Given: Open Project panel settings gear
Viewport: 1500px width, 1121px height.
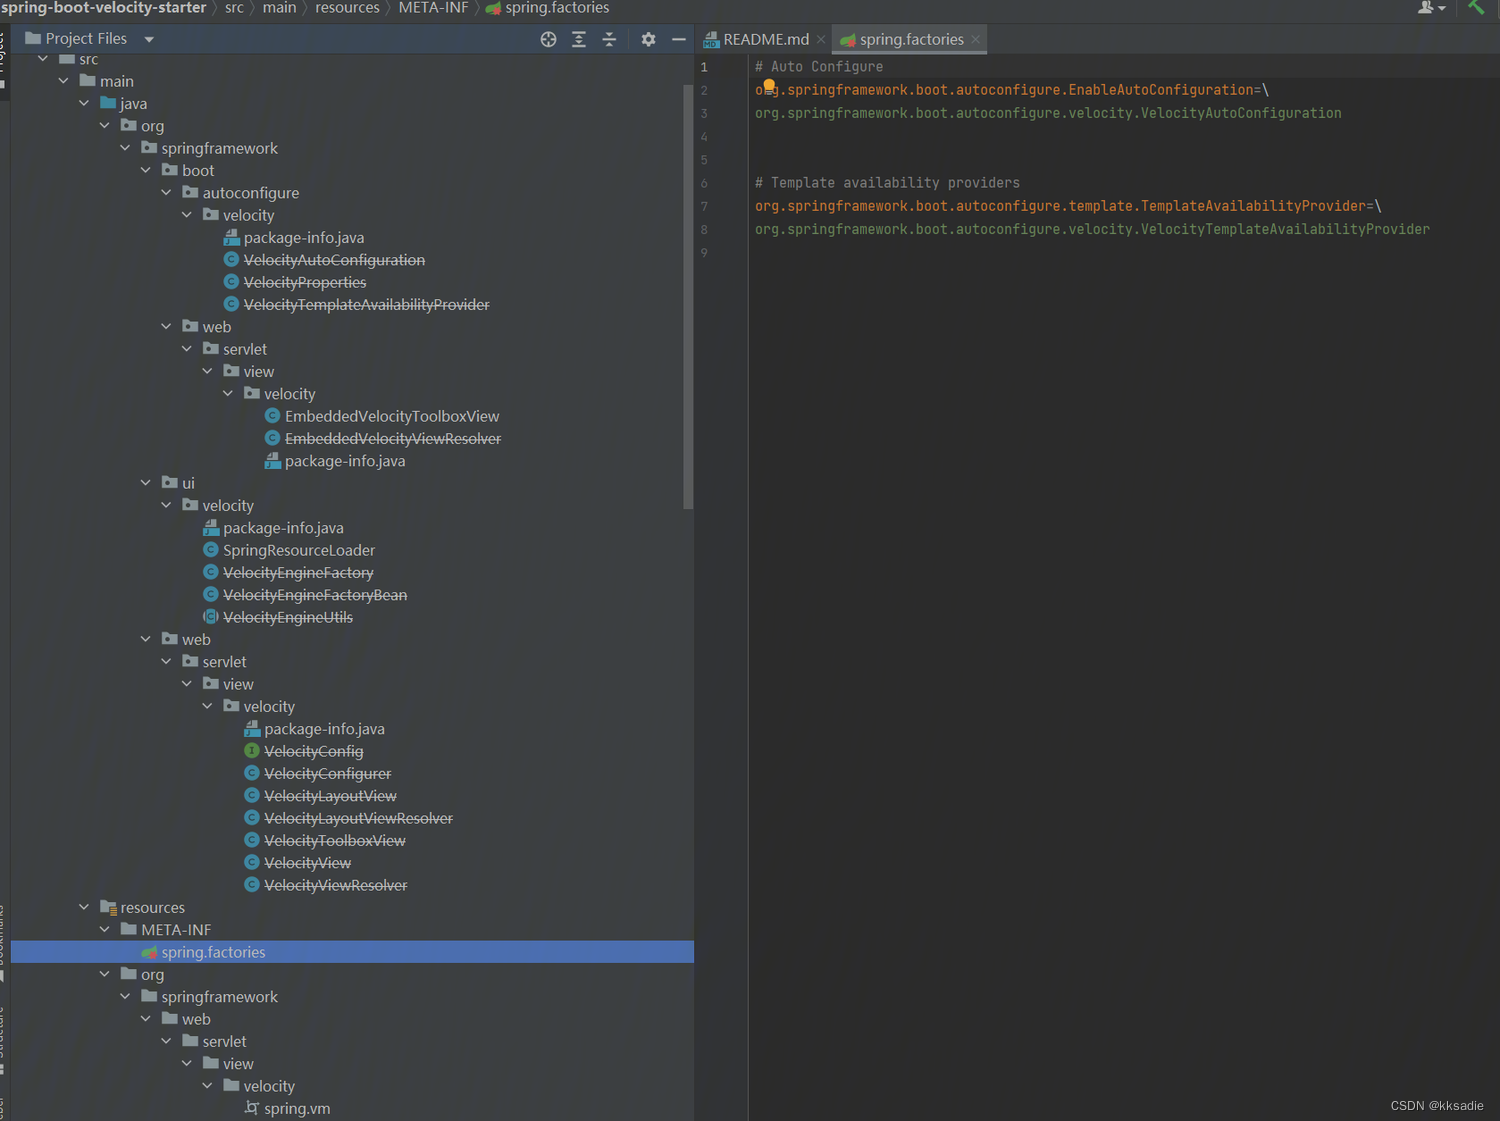Looking at the screenshot, I should (648, 39).
